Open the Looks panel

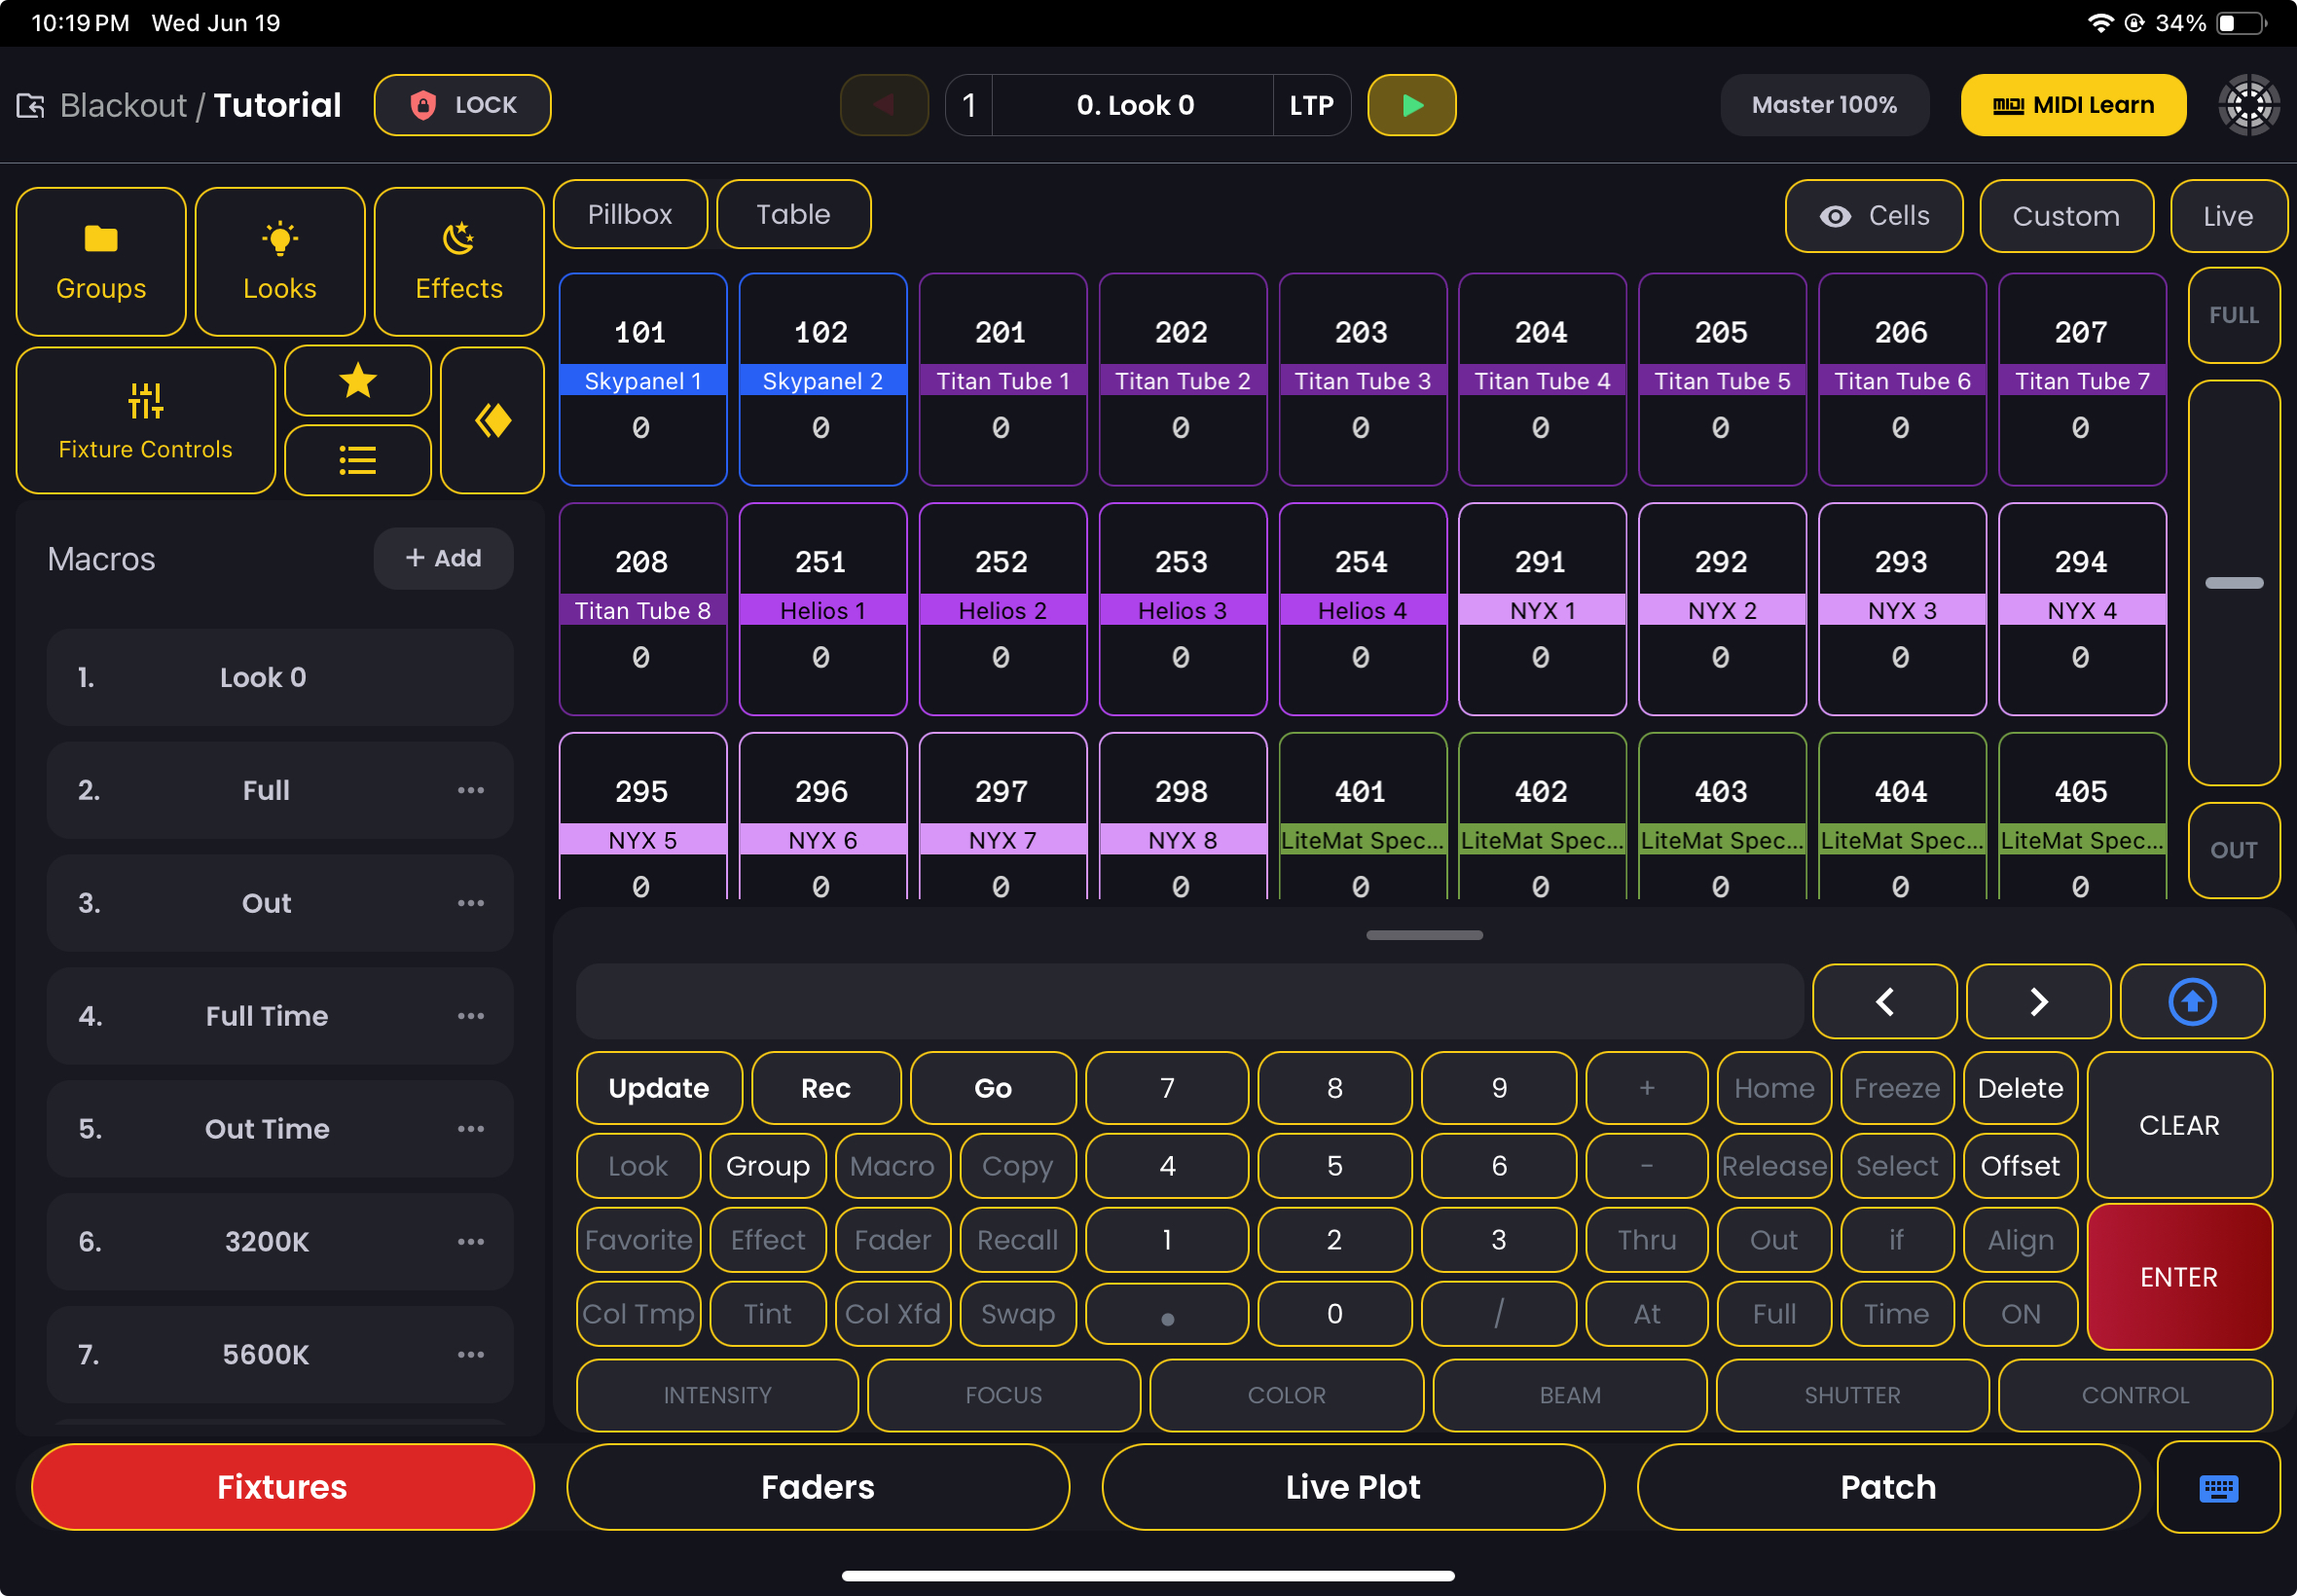(280, 260)
